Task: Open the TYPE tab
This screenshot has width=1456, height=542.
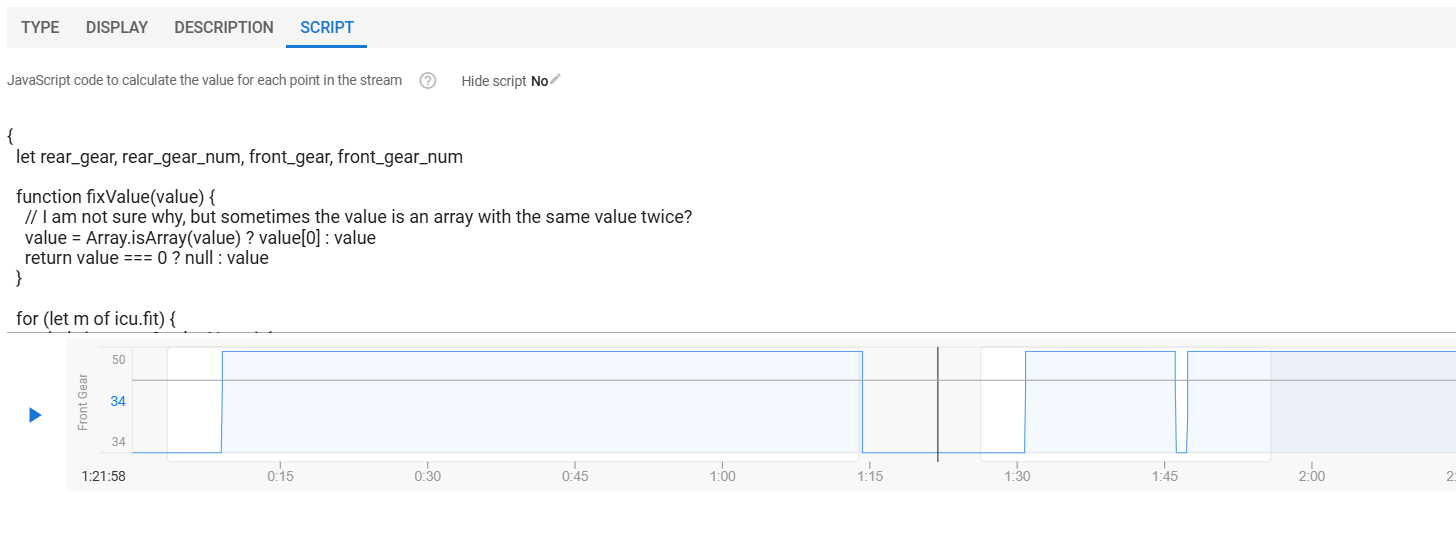Action: point(40,28)
